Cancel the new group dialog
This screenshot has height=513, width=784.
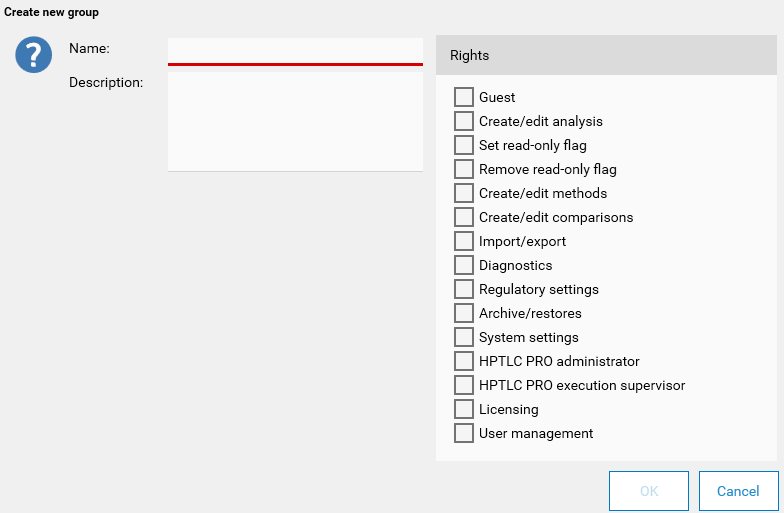point(738,491)
